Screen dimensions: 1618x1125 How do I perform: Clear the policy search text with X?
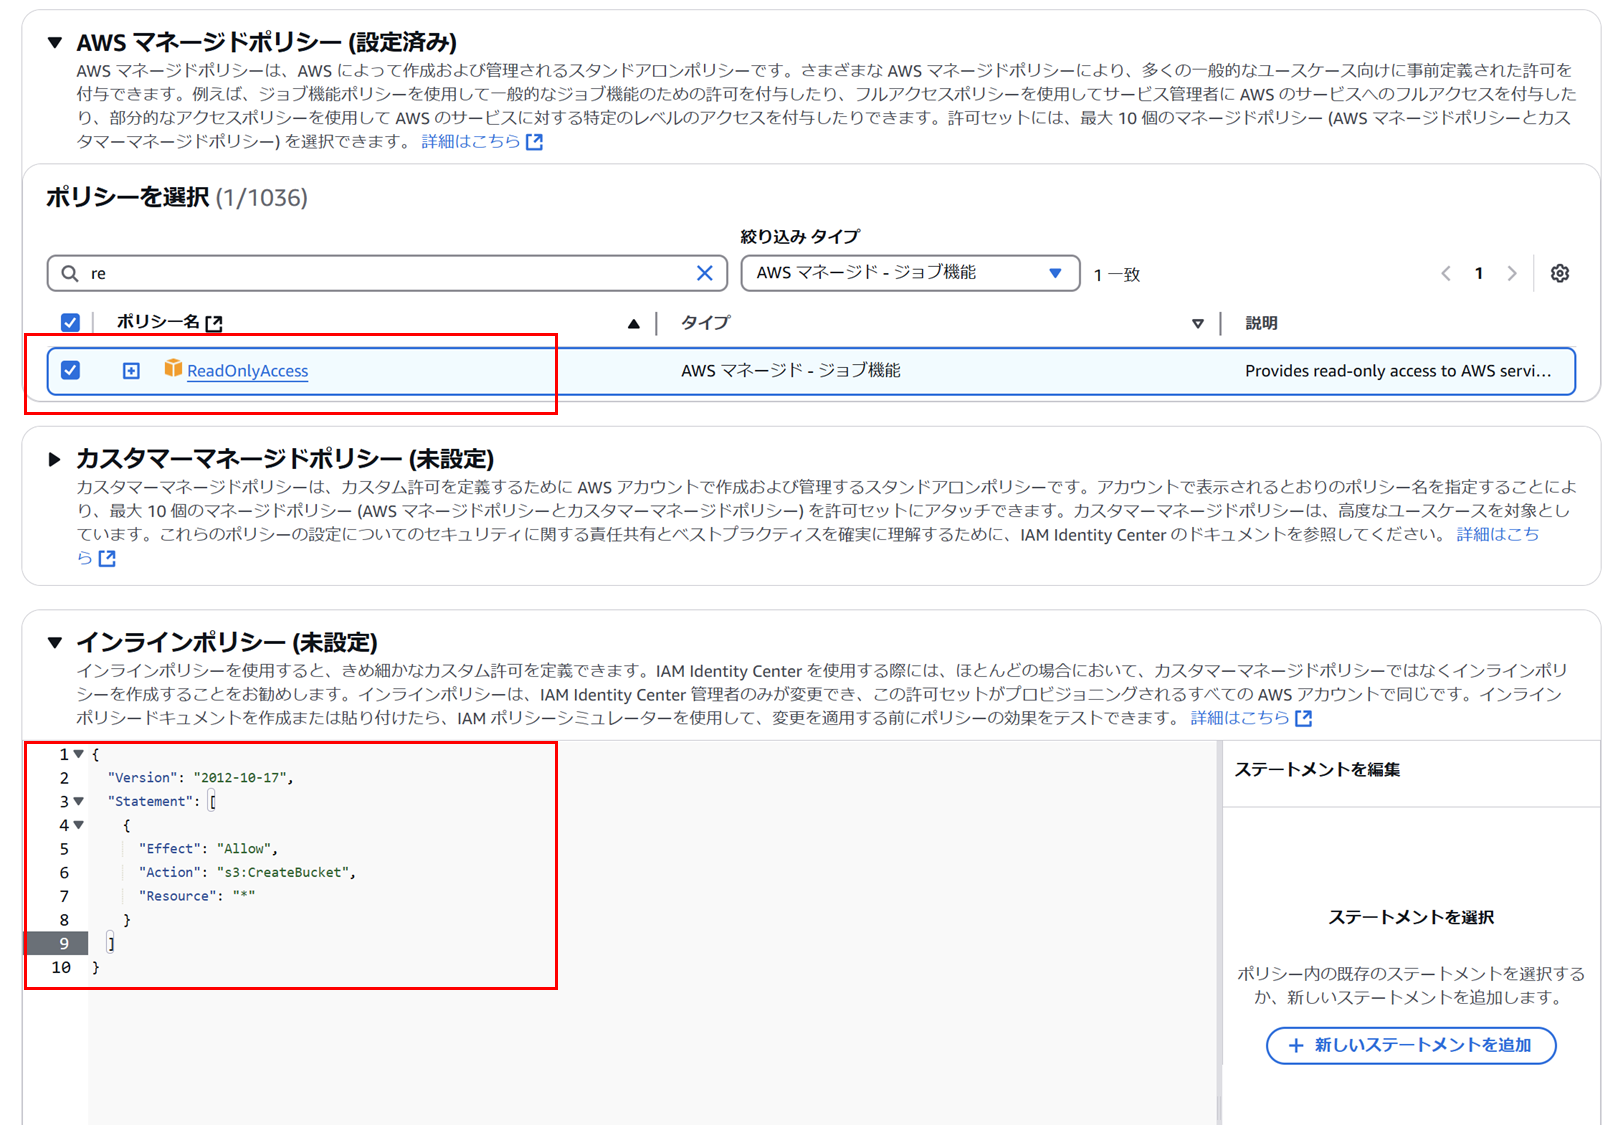705,273
